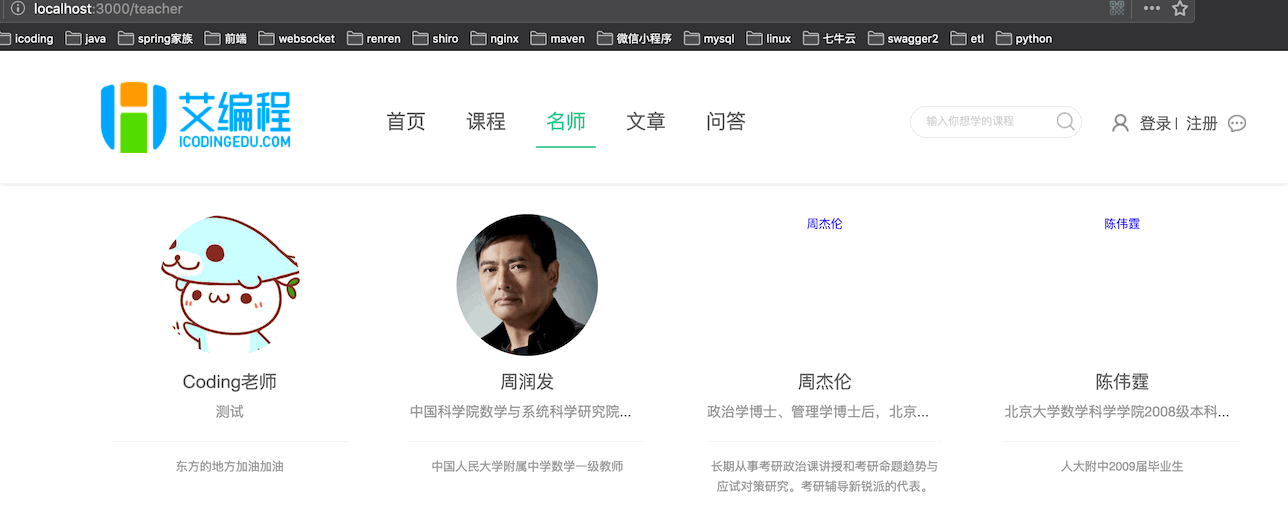Click the 周润发 portrait photo

[527, 284]
